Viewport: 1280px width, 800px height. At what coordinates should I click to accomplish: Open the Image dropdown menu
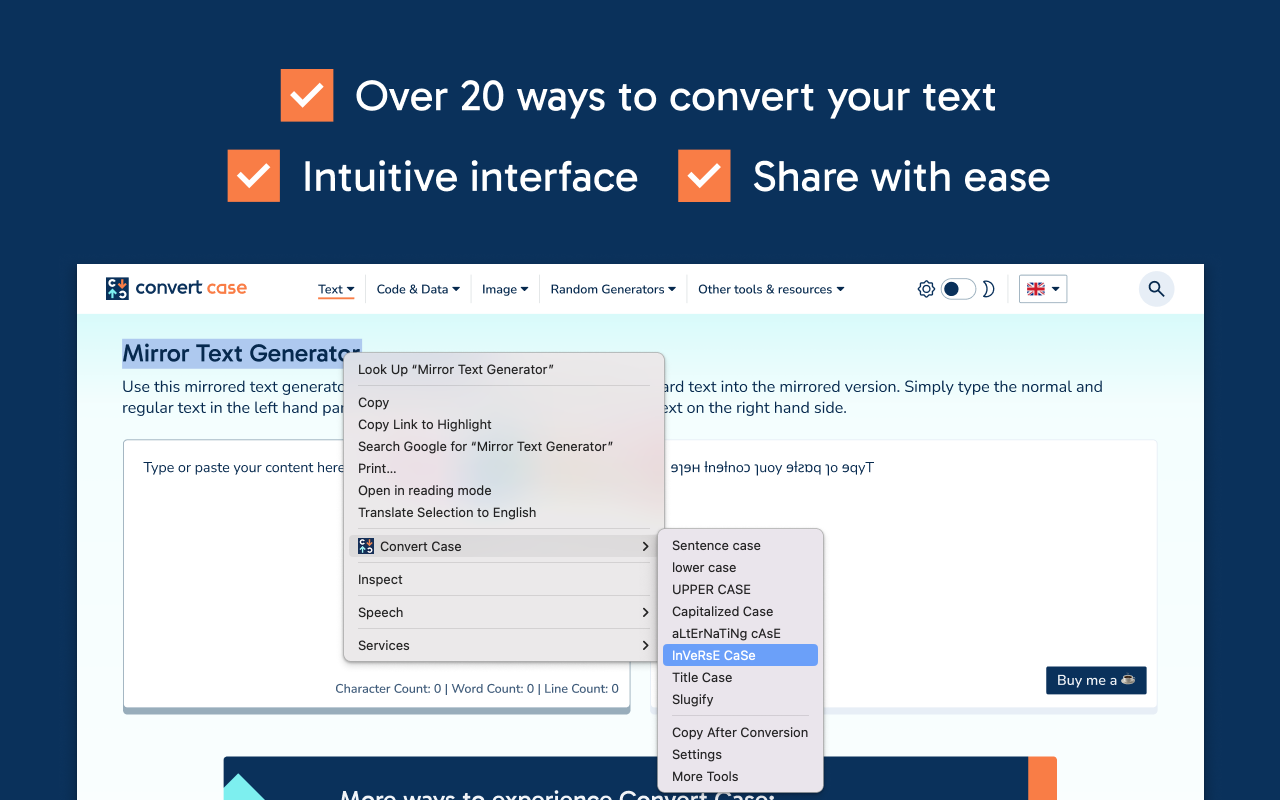(505, 289)
